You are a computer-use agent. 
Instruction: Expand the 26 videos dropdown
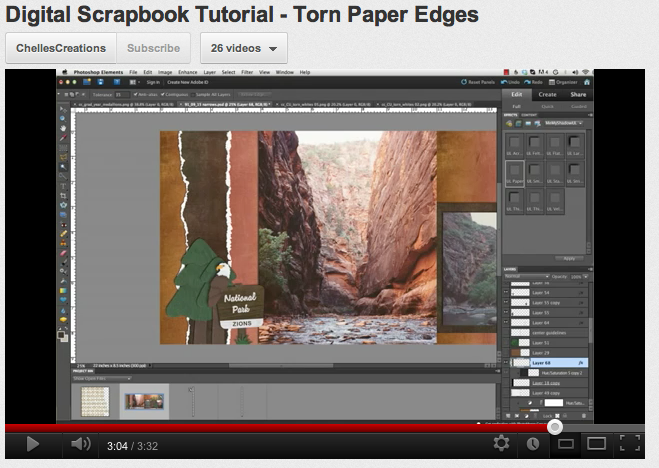pyautogui.click(x=244, y=48)
